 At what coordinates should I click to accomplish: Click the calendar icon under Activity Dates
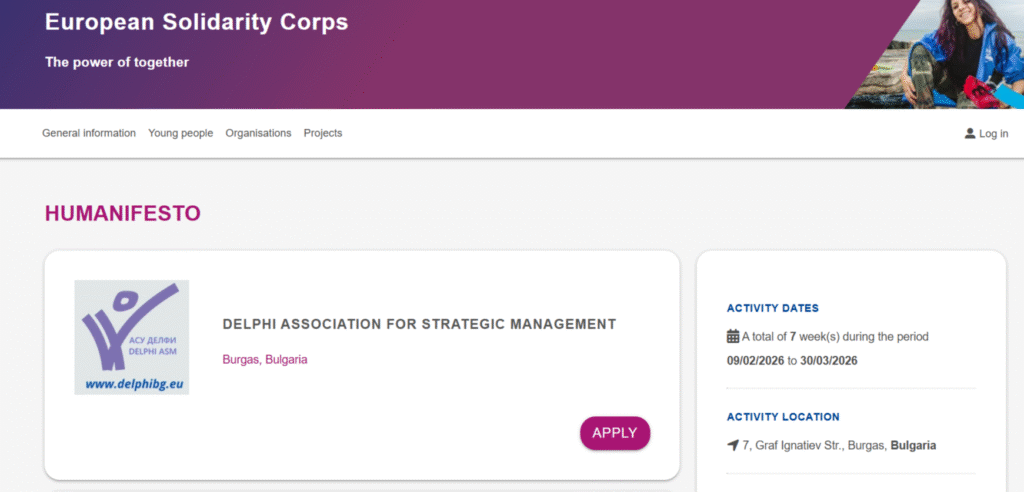pos(733,336)
